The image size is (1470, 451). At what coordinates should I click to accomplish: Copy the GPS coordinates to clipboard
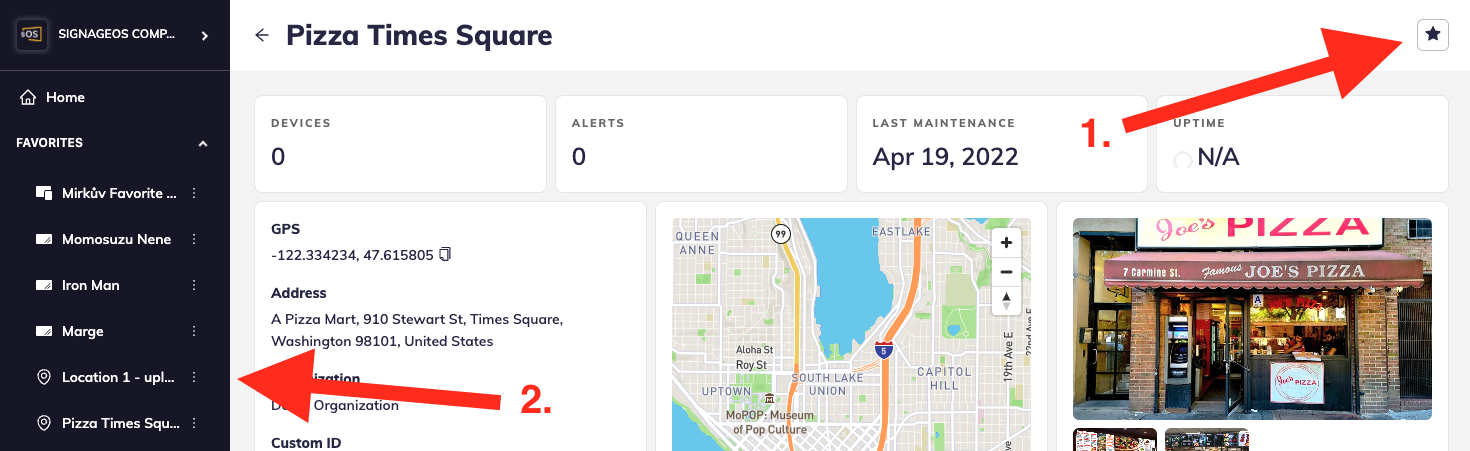445,255
